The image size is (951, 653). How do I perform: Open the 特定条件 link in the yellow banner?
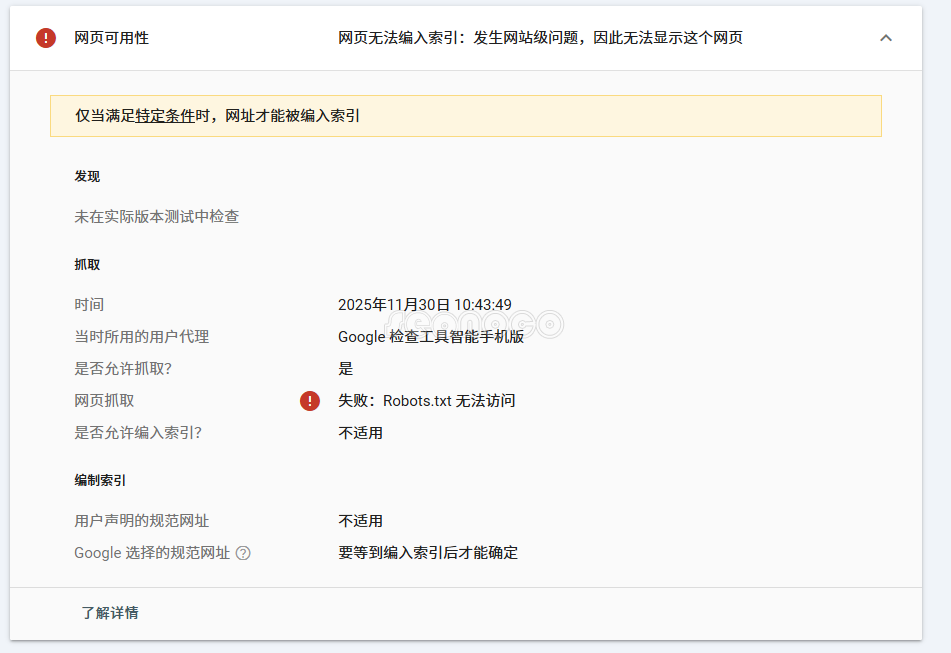[x=165, y=116]
